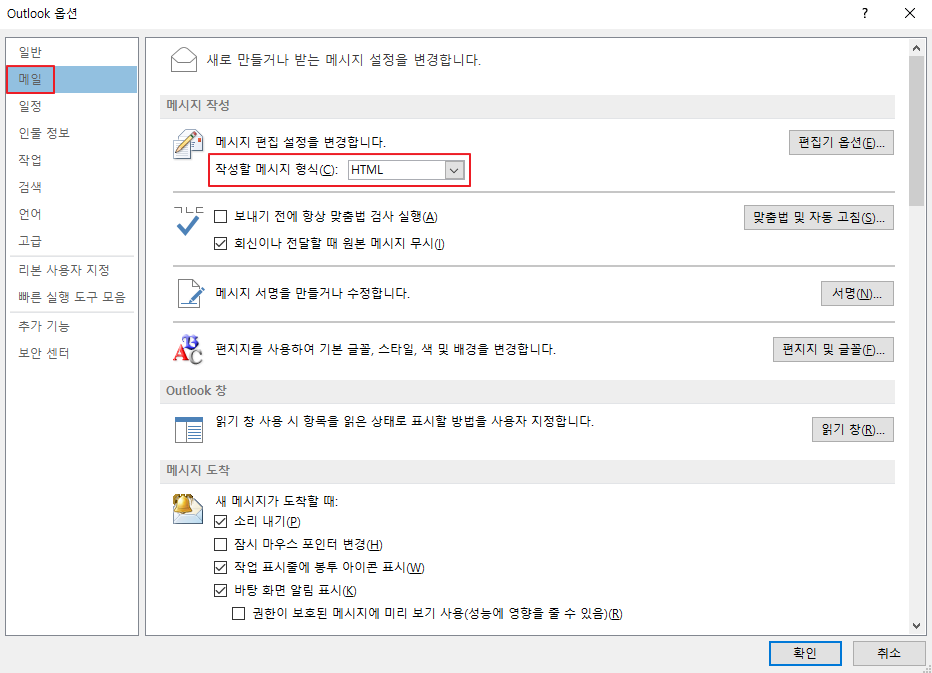Click the bell envelope message arrival icon
This screenshot has width=932, height=673.
(x=187, y=509)
